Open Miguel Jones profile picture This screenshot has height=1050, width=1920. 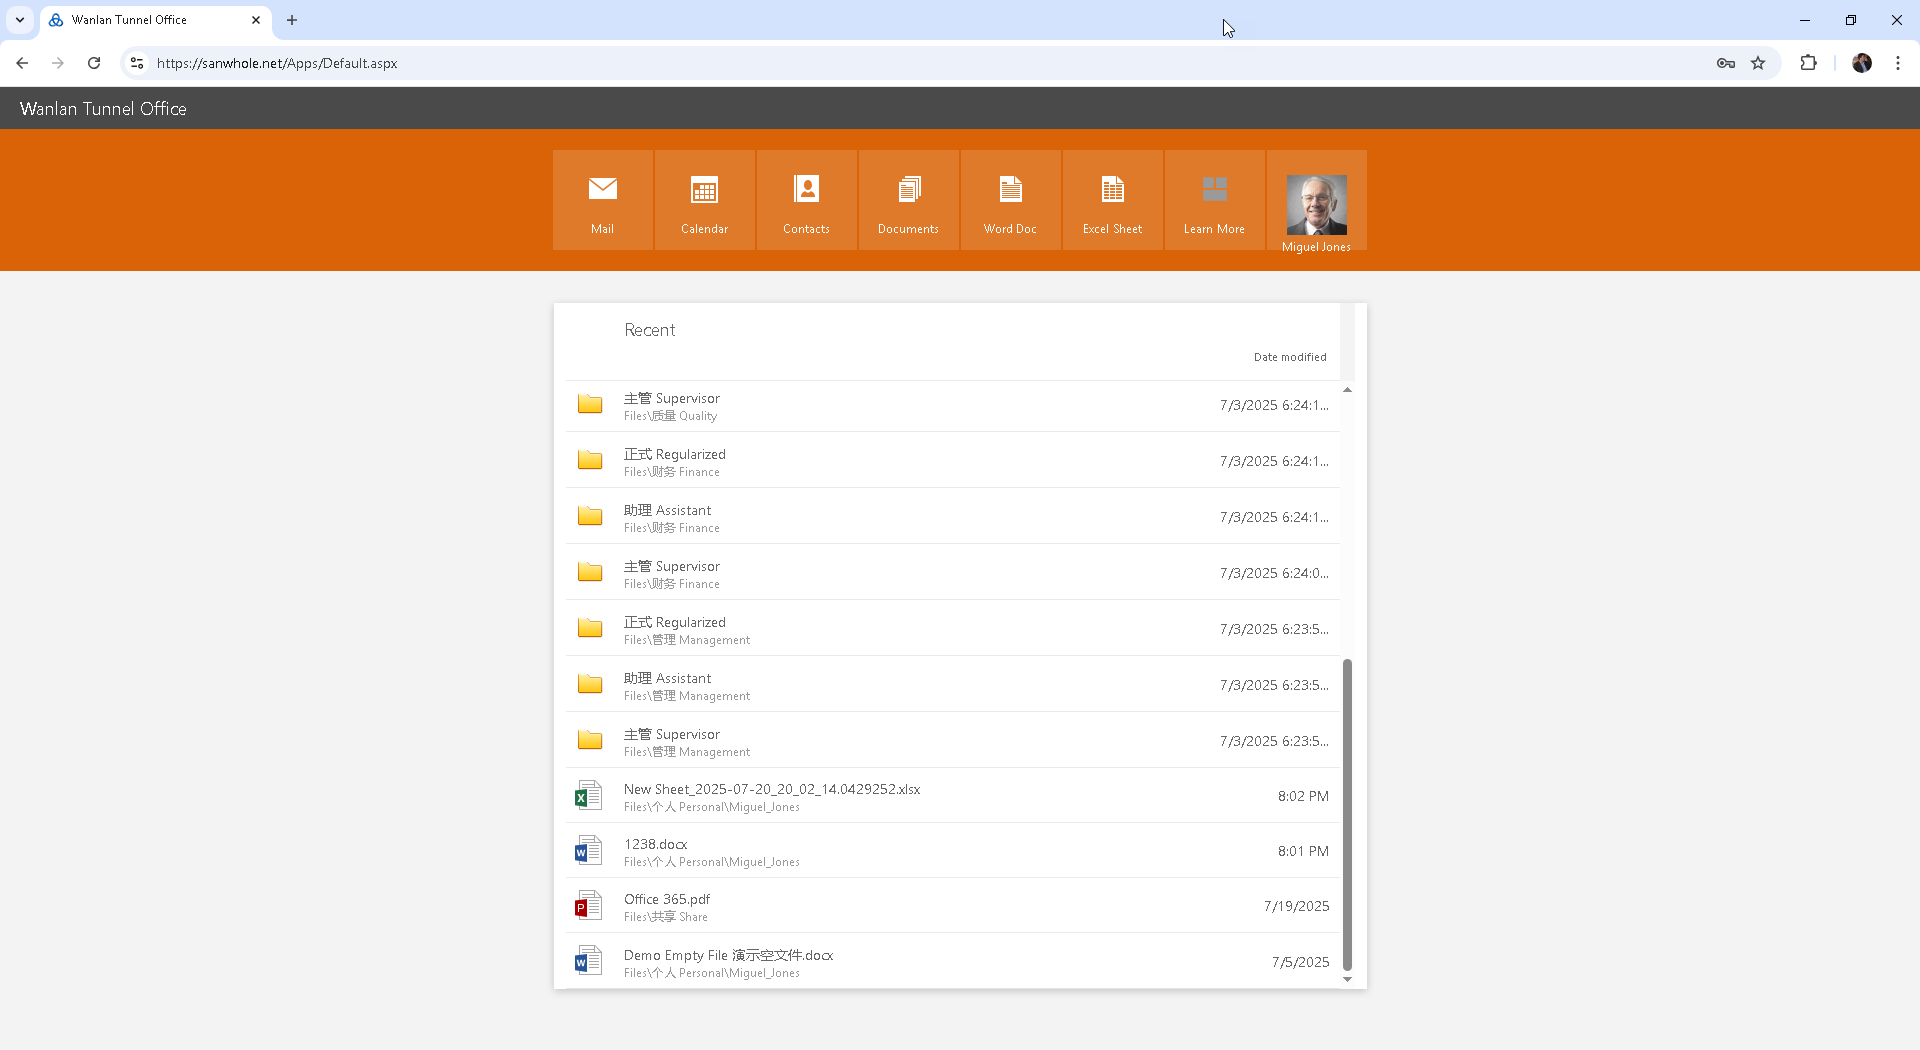tap(1316, 205)
